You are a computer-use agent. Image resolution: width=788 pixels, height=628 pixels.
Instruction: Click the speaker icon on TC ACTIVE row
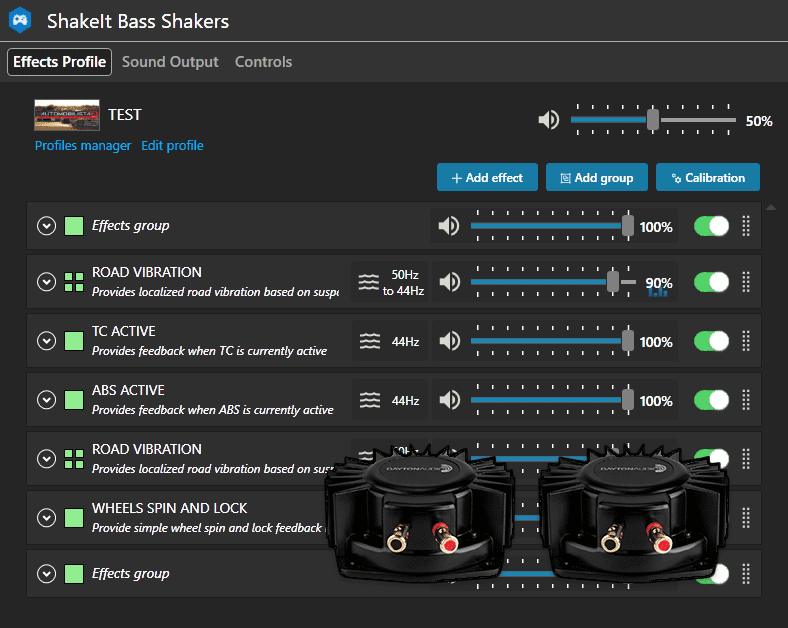point(450,342)
